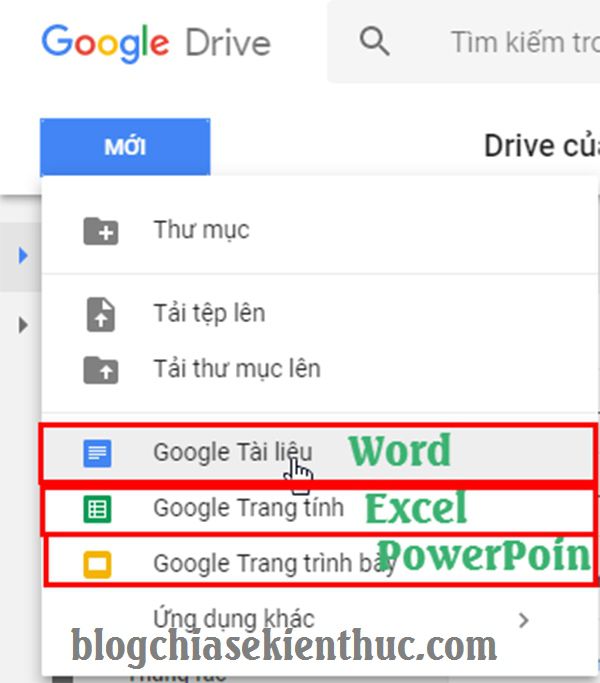Screen dimensions: 600x683
Task: Choose Tải thư mục lên option
Action: [320, 370]
